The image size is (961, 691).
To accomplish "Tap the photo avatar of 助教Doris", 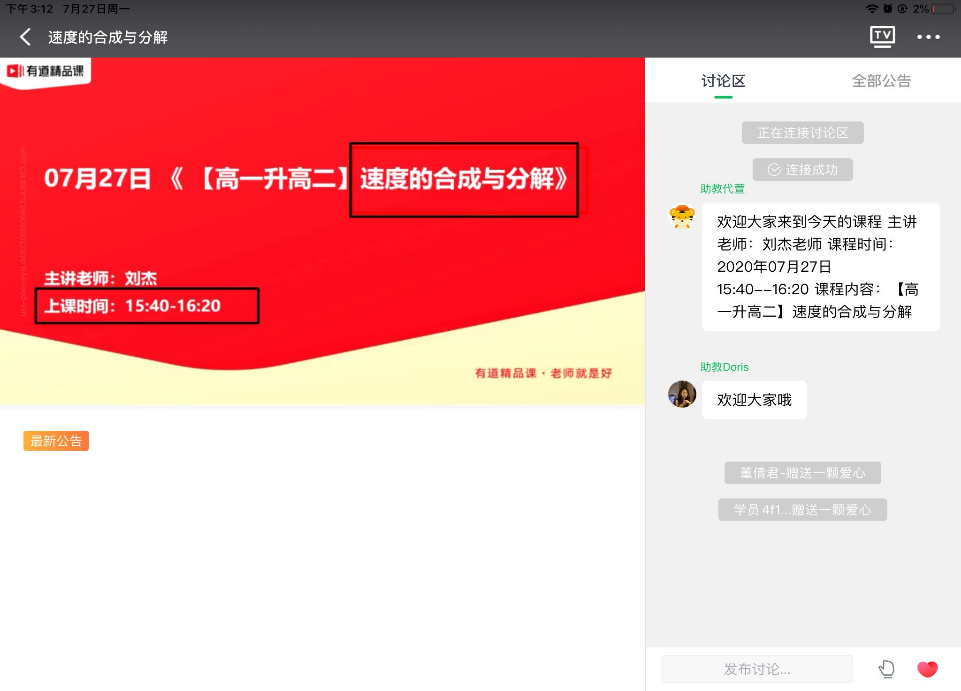I will (x=682, y=394).
